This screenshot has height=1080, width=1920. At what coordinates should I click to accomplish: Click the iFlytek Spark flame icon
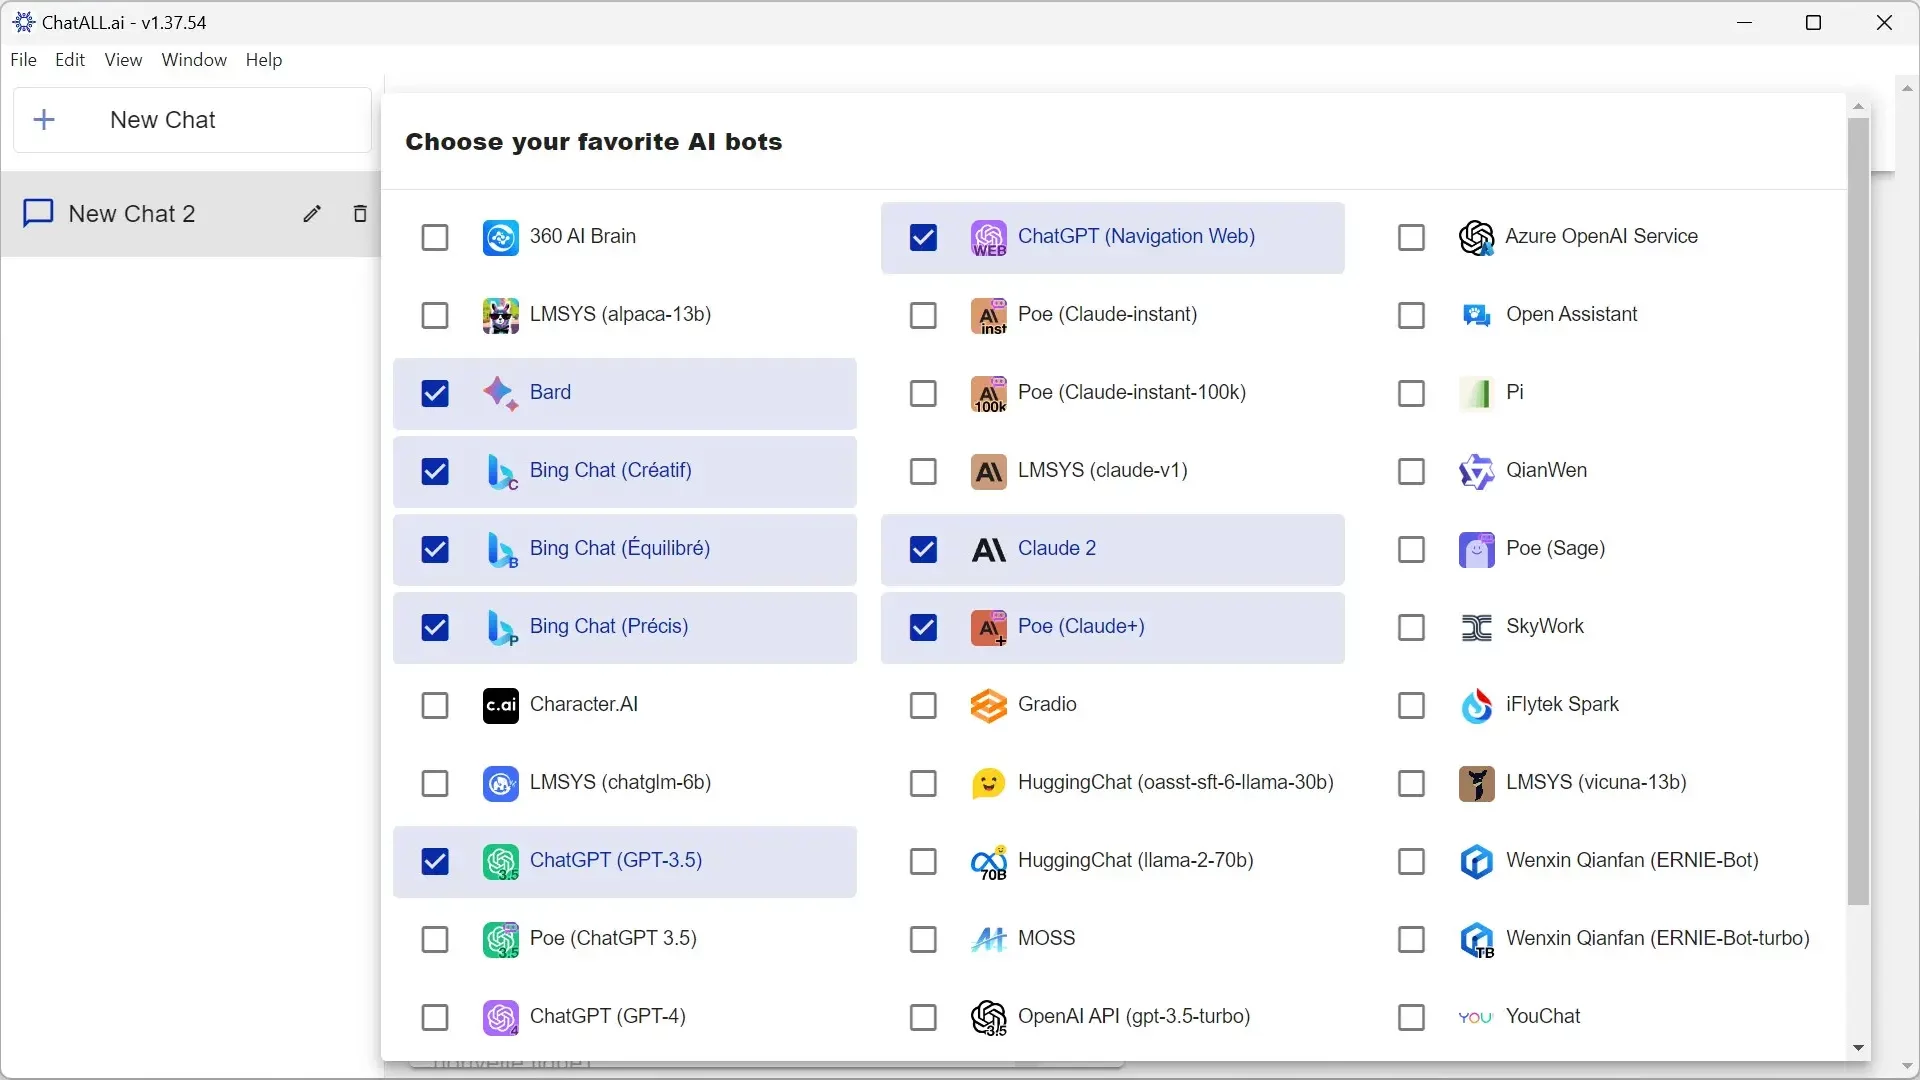click(x=1476, y=706)
